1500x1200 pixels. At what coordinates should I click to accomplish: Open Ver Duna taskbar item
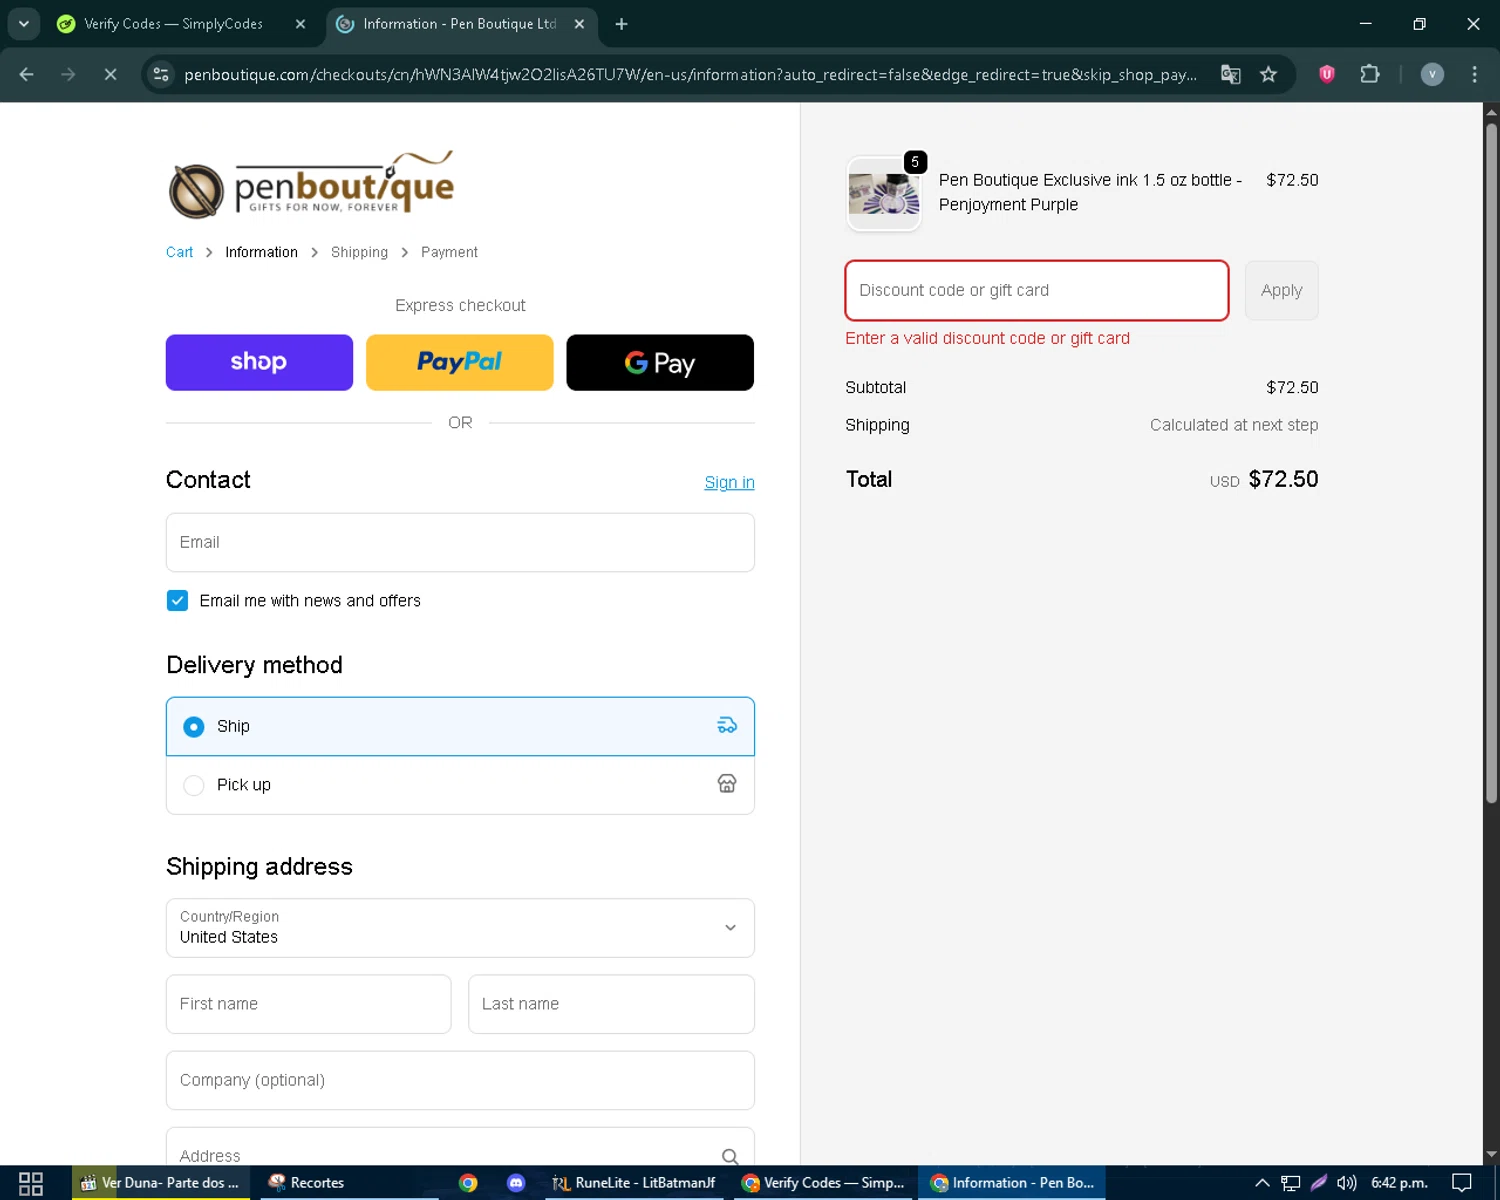click(x=160, y=1183)
